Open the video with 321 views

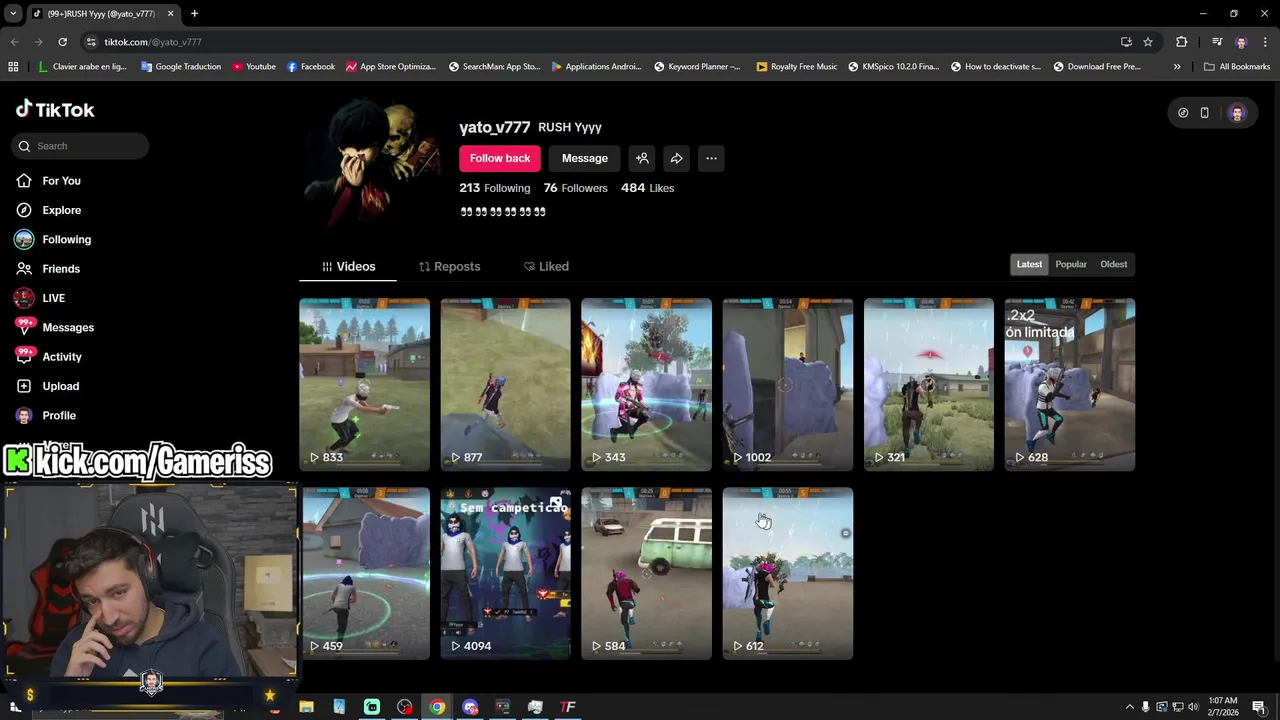point(929,384)
